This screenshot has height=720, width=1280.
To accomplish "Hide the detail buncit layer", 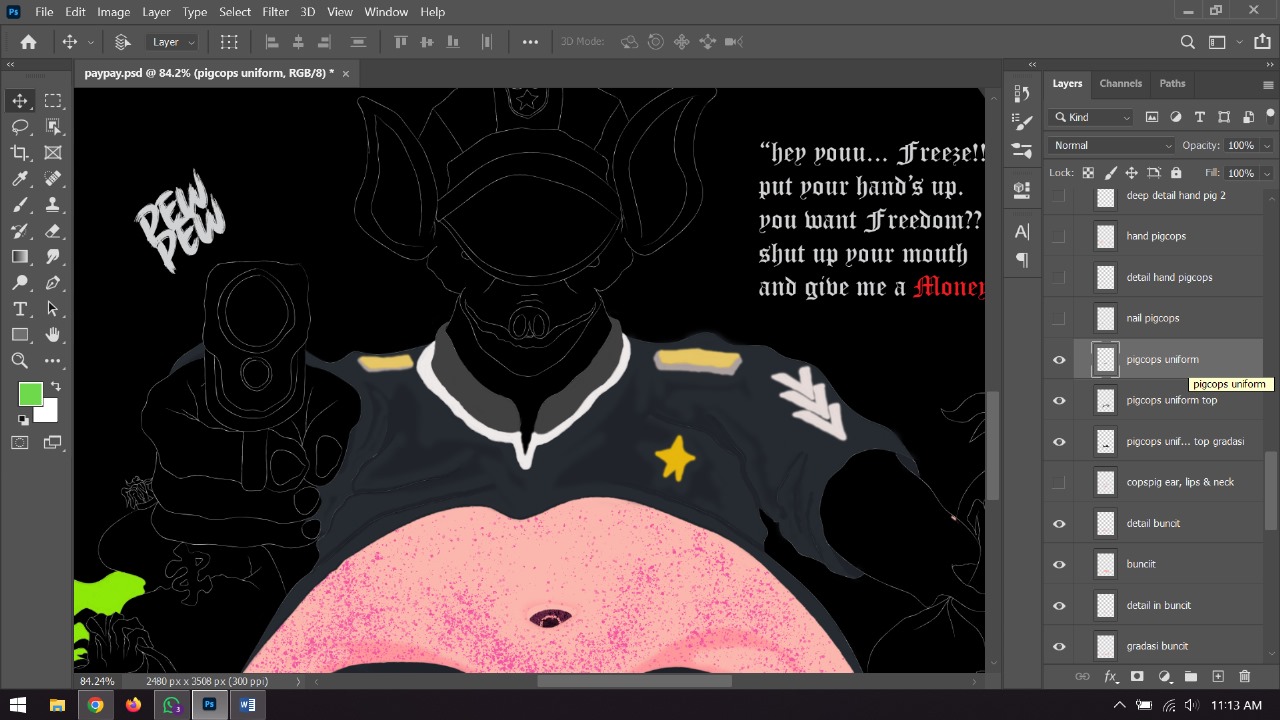I will point(1059,524).
